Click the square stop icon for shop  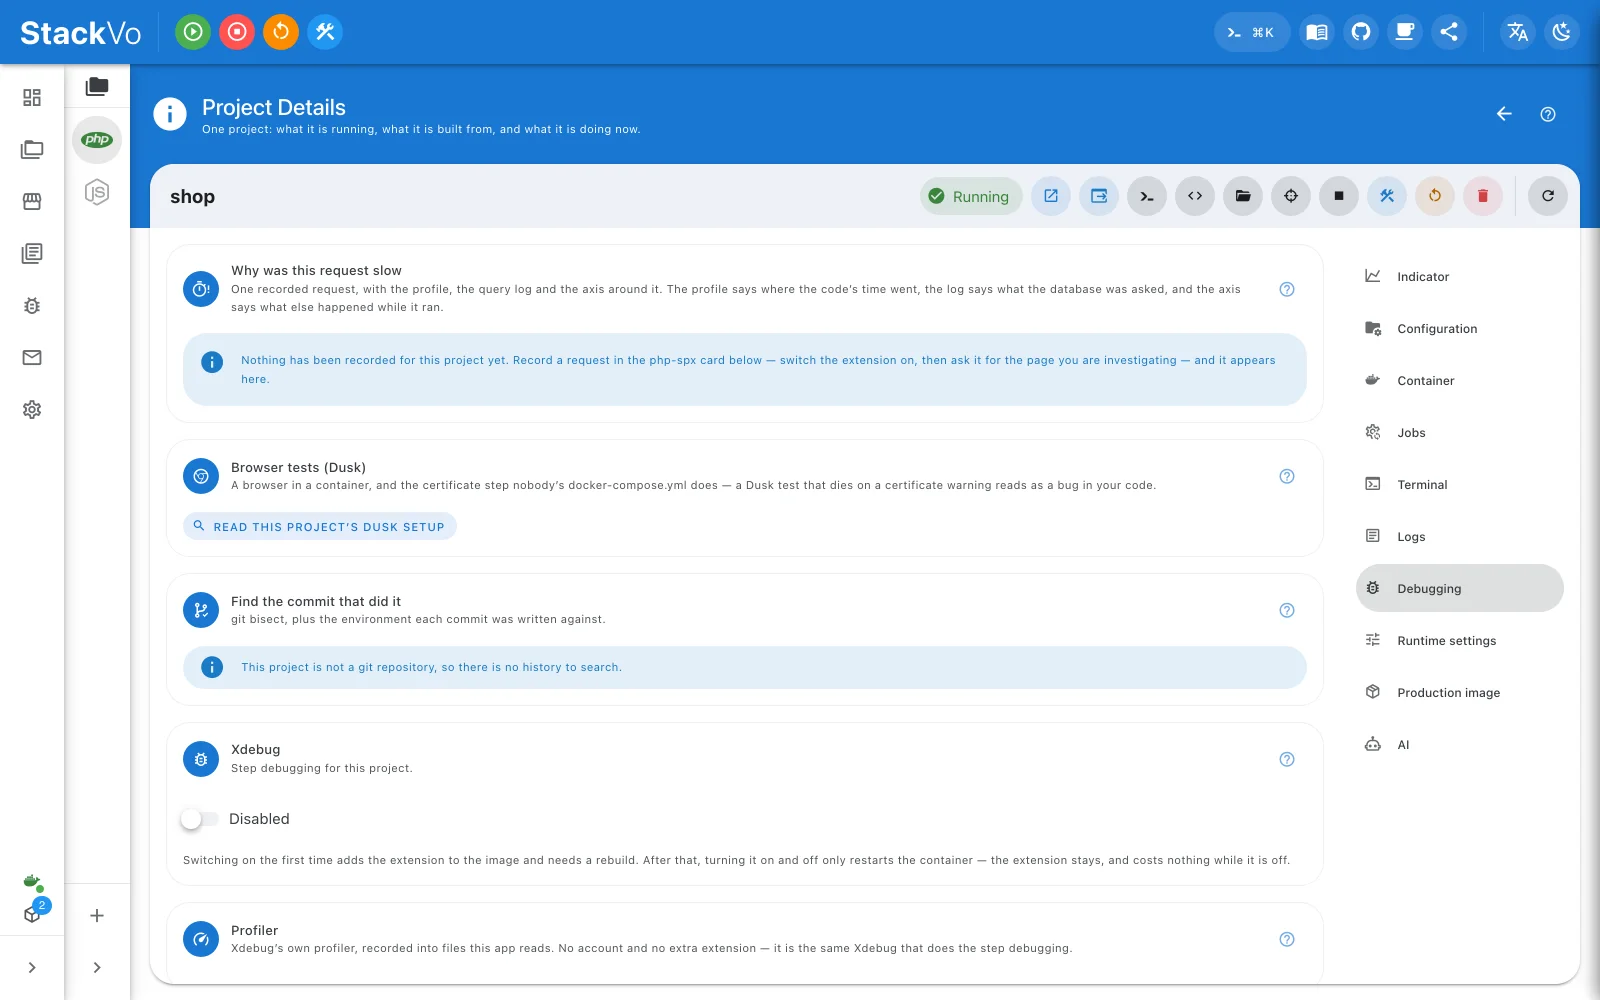[1339, 196]
